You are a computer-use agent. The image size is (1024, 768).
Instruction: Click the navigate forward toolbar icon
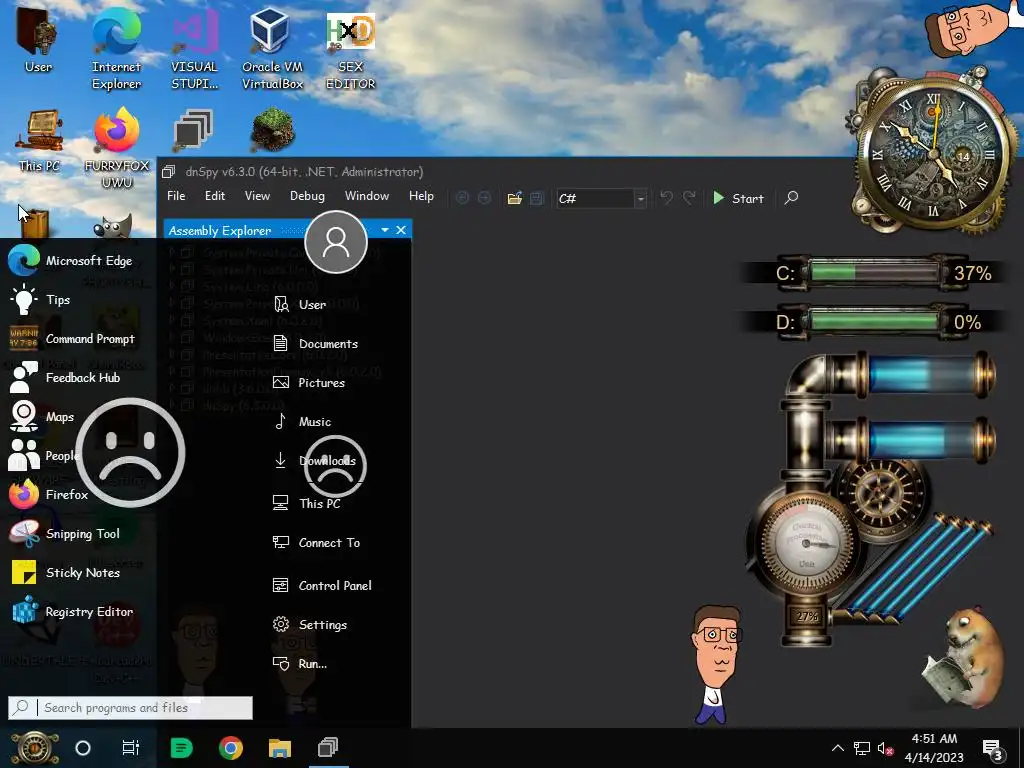485,198
